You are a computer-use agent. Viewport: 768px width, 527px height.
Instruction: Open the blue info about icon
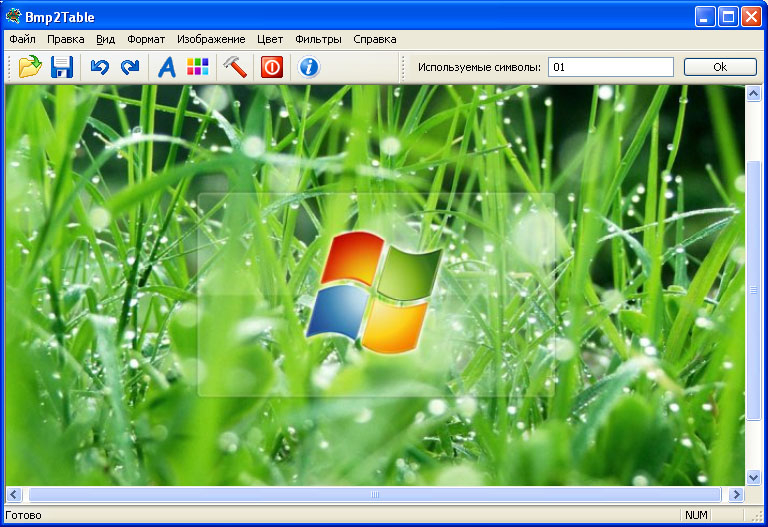tap(309, 67)
